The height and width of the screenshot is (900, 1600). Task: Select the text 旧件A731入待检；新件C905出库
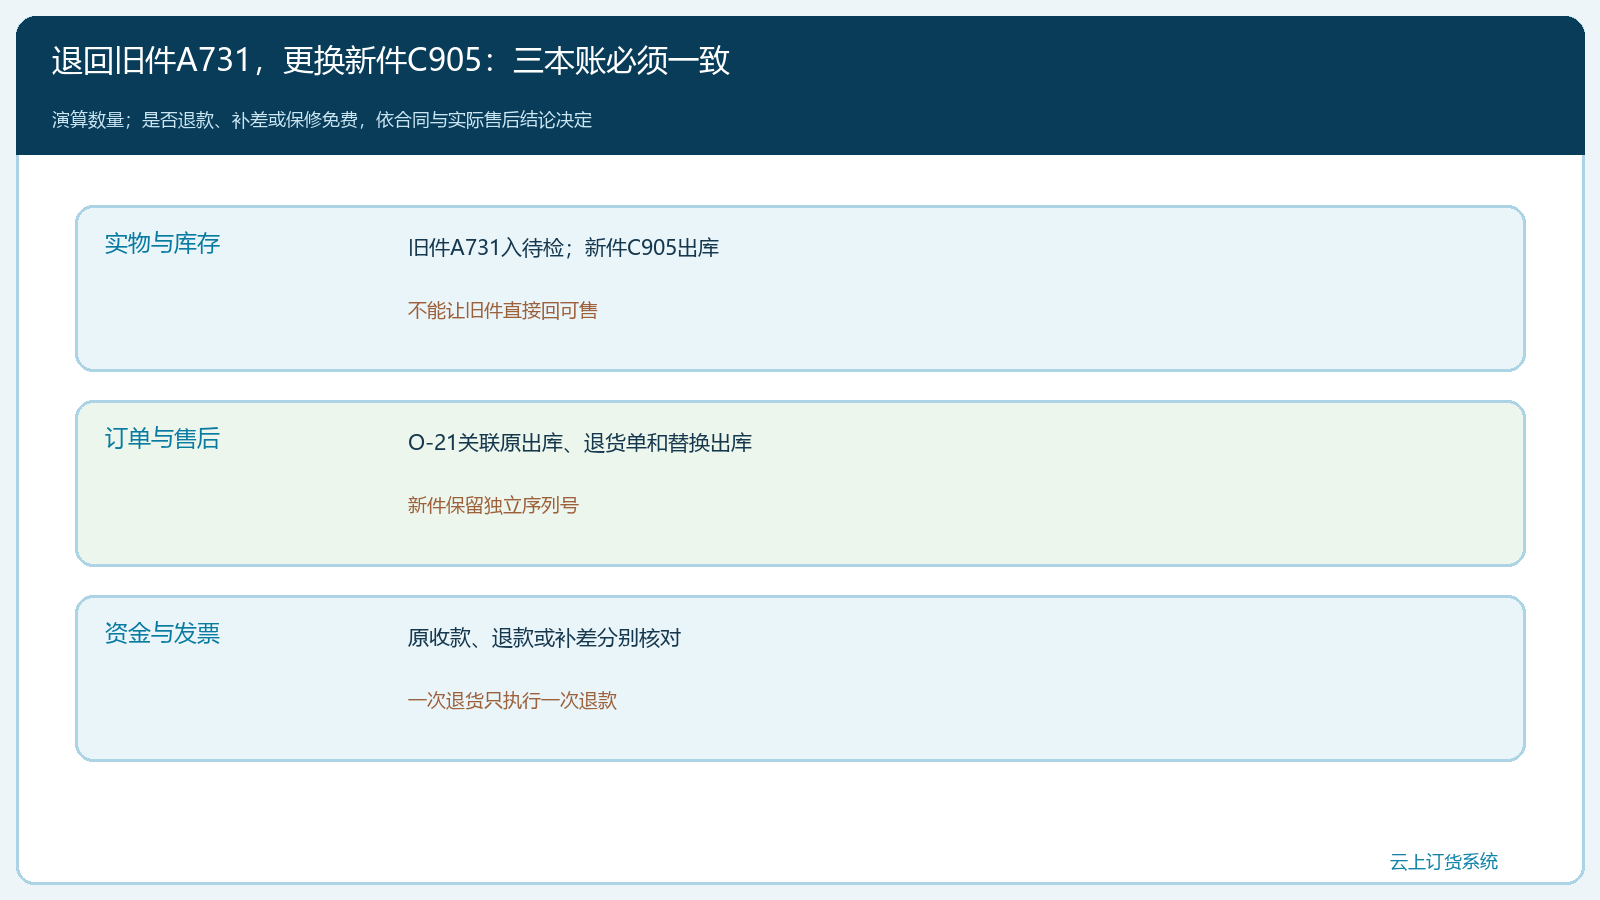pos(564,248)
